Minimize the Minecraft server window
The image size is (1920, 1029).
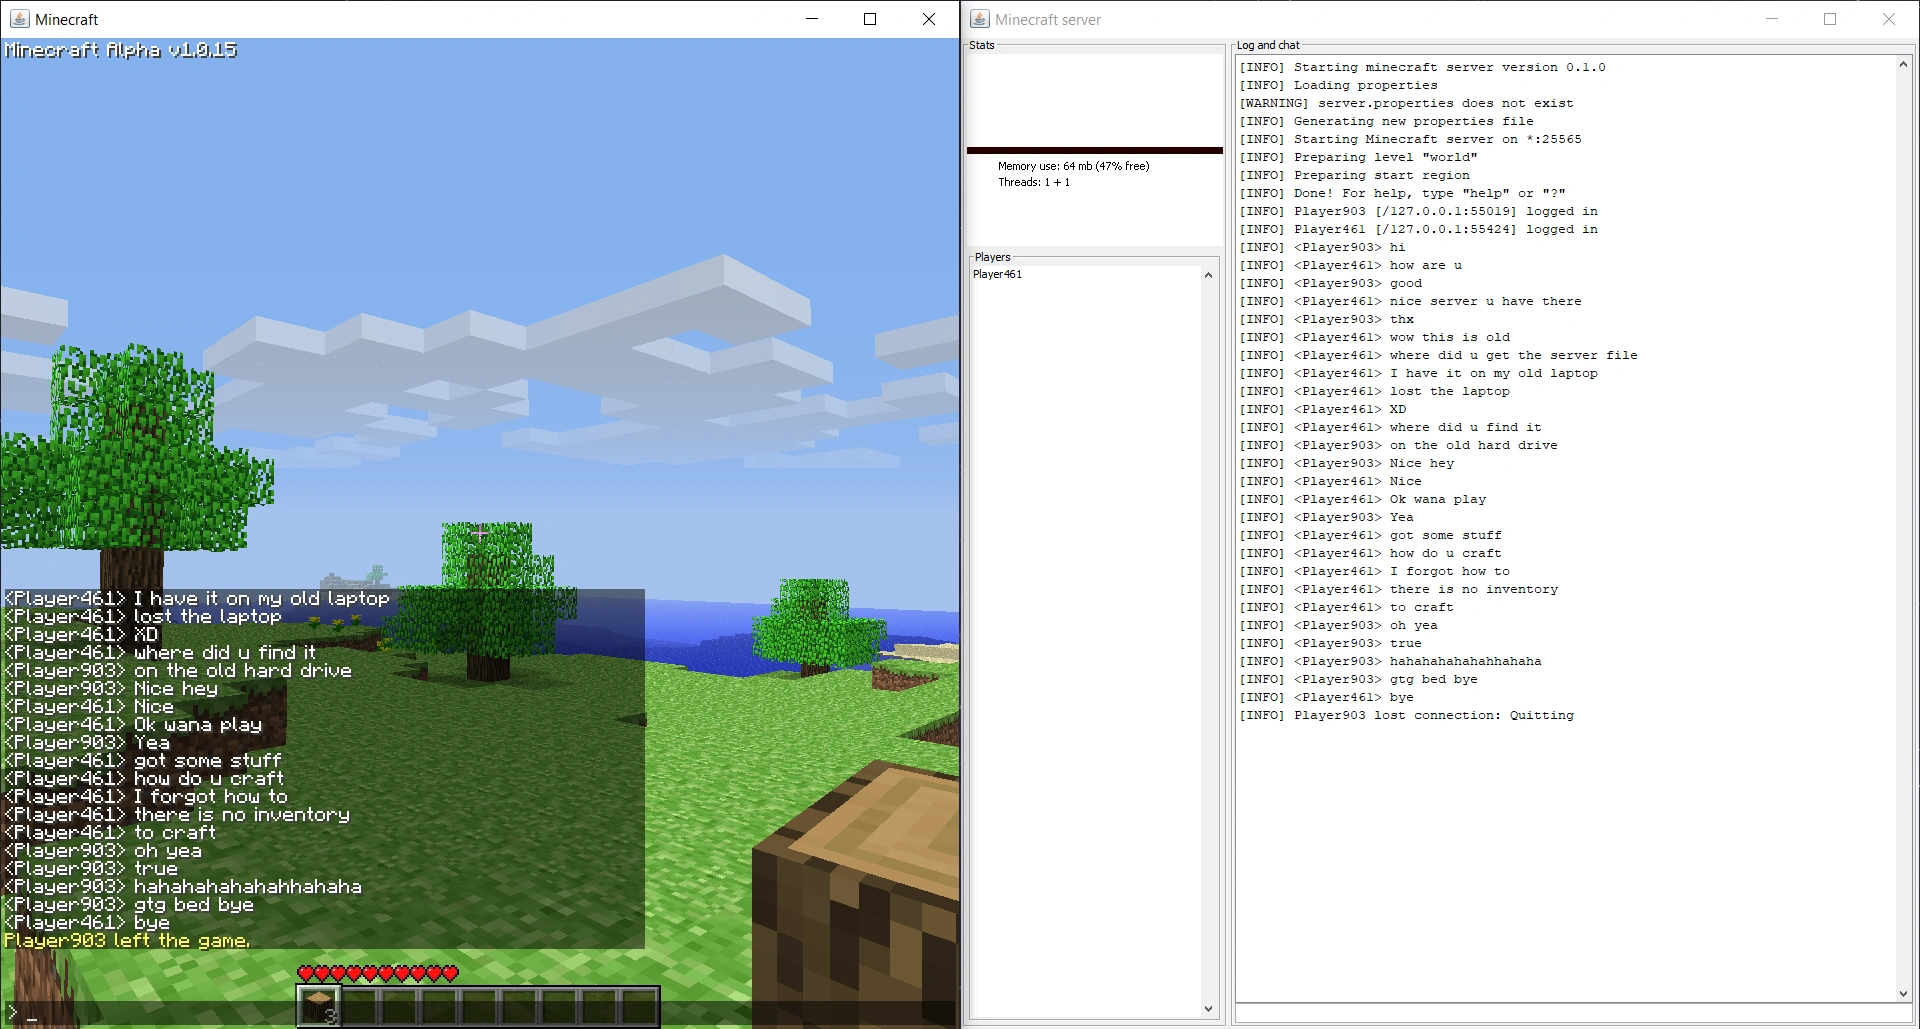click(1772, 19)
